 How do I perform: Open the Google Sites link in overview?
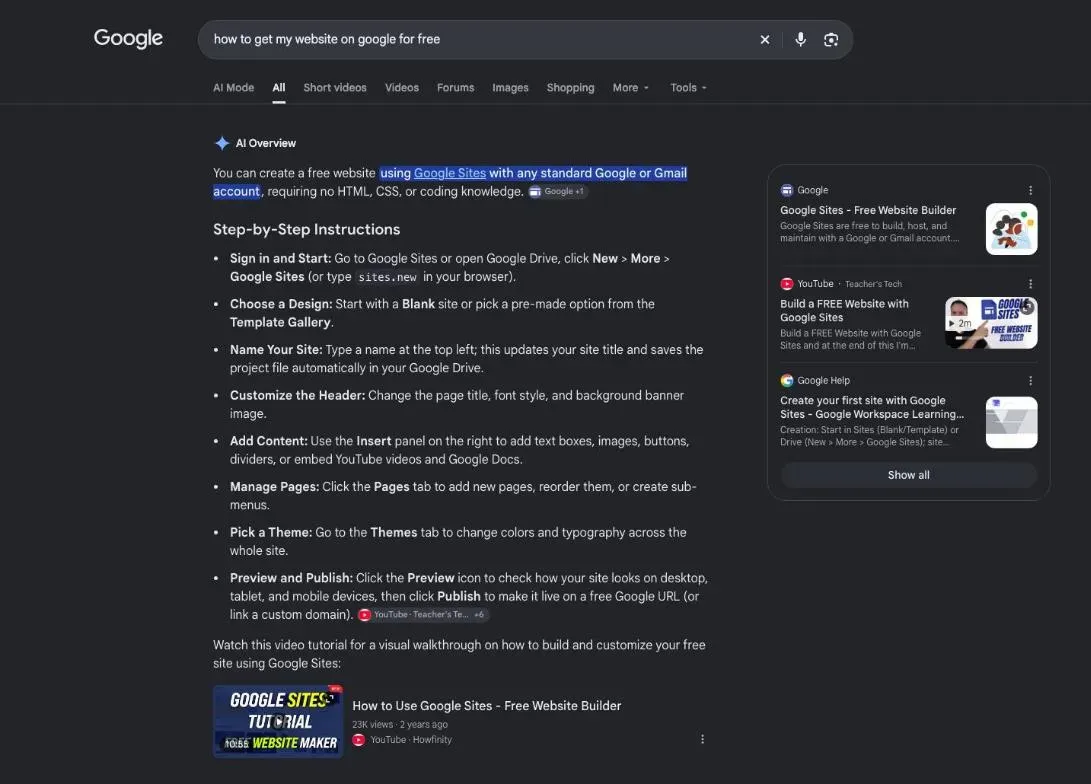point(449,173)
